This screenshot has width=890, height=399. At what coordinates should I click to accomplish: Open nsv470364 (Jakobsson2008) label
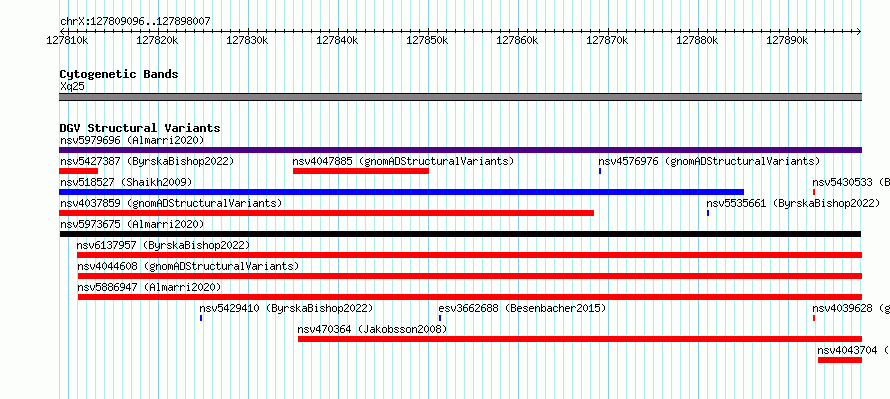tap(372, 329)
